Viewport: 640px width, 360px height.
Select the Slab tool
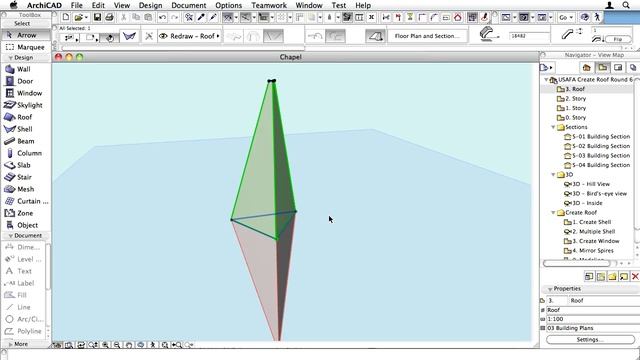pyautogui.click(x=25, y=165)
